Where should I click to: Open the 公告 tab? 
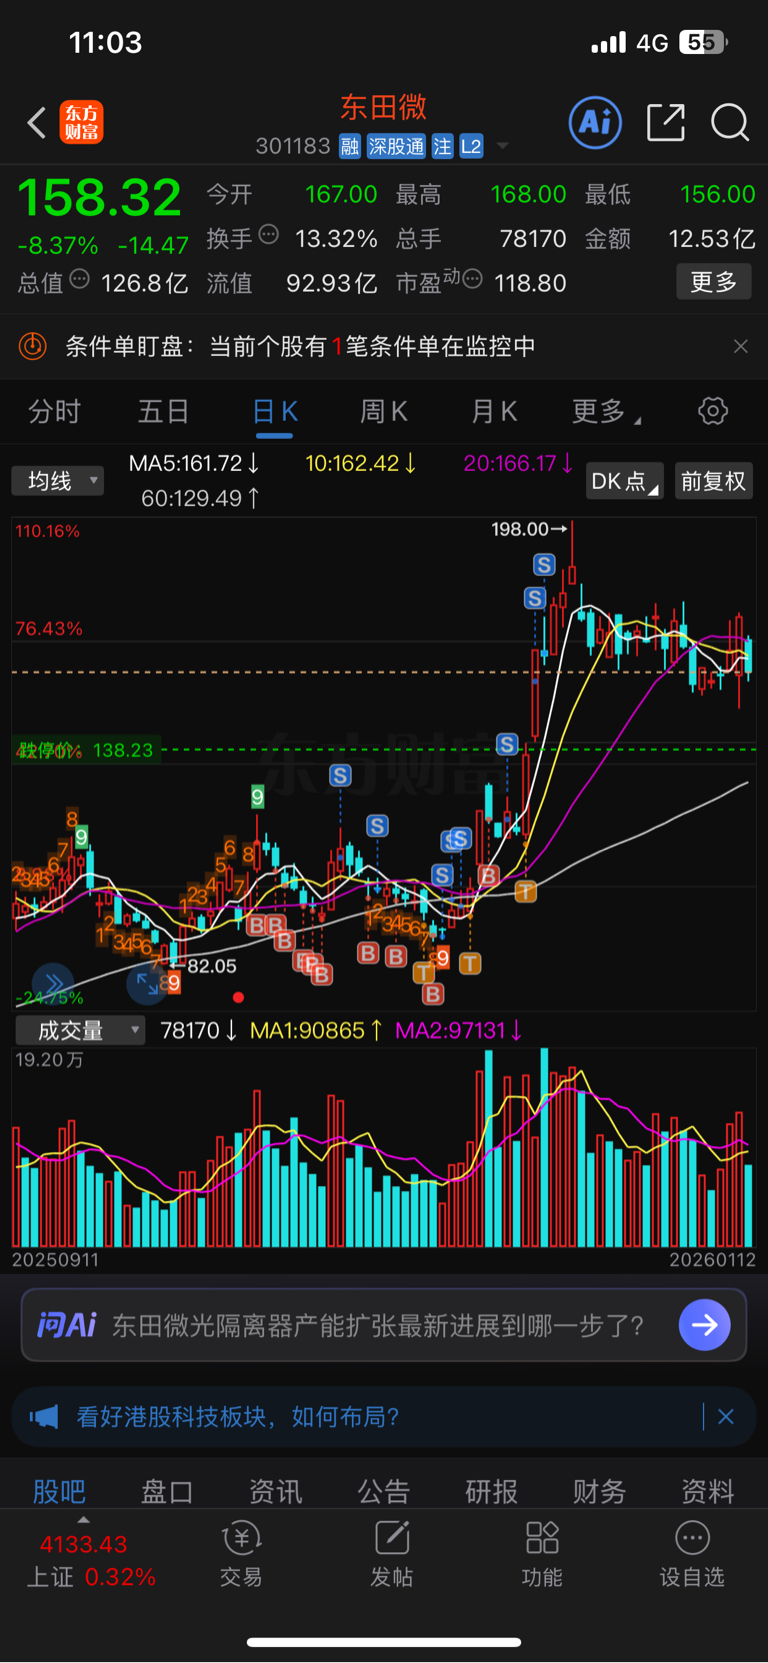[384, 1491]
